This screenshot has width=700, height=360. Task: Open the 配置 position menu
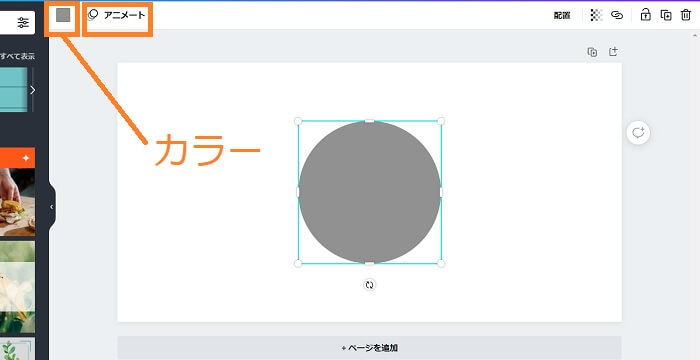pyautogui.click(x=562, y=16)
